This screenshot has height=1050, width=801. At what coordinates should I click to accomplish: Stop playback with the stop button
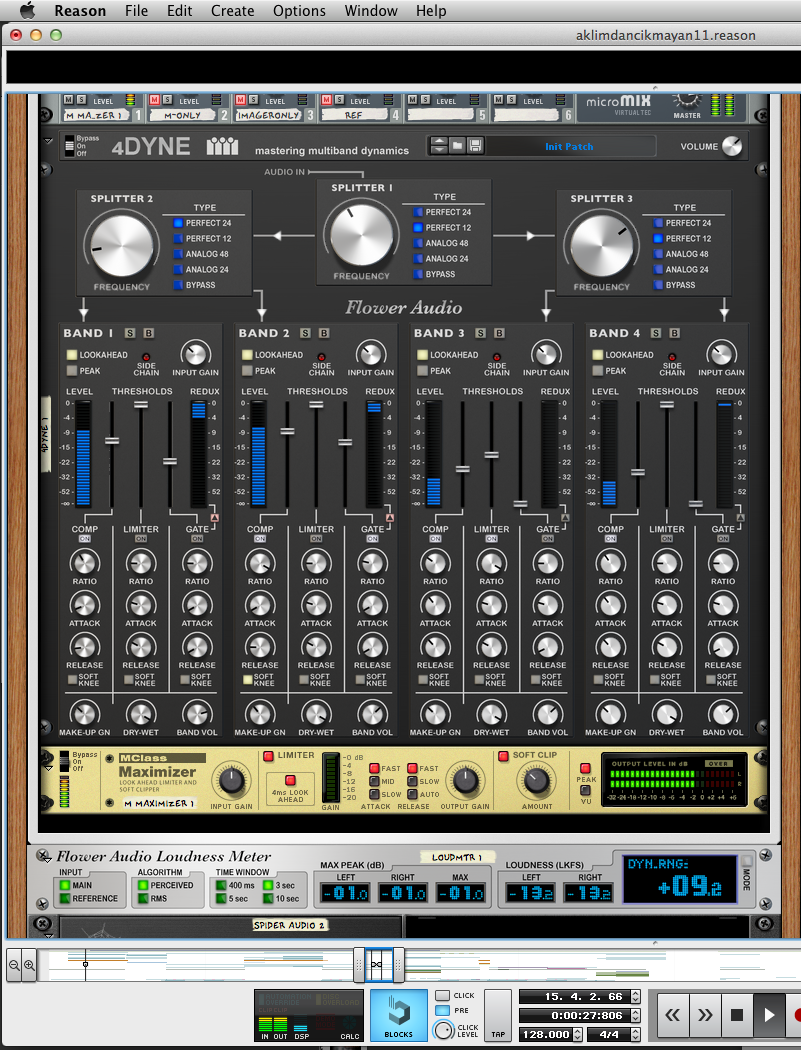(x=737, y=1015)
